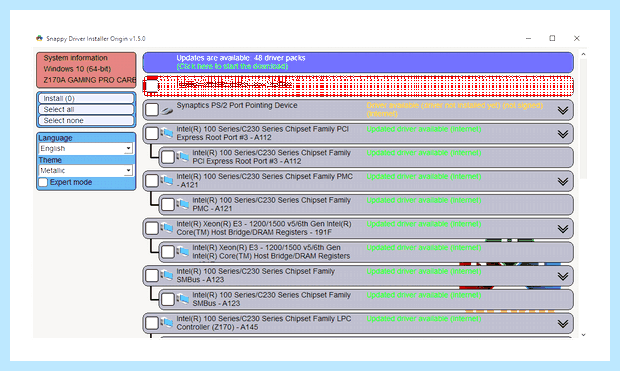The height and width of the screenshot is (371, 620).
Task: Click device icon of nested PCI Express Root Port #3 row
Action: pos(182,157)
